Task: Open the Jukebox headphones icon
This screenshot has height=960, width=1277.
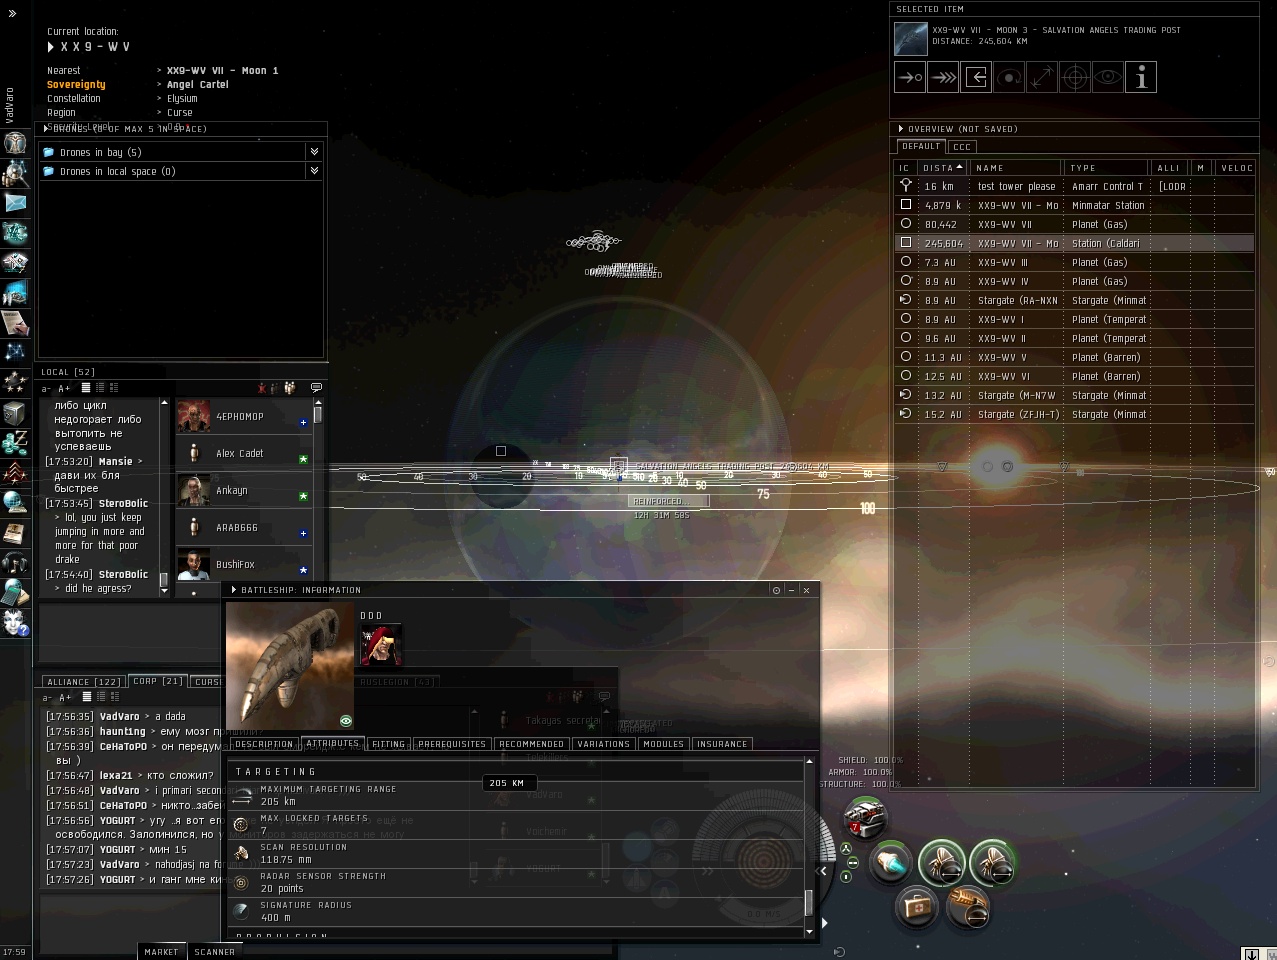Action: pyautogui.click(x=15, y=562)
